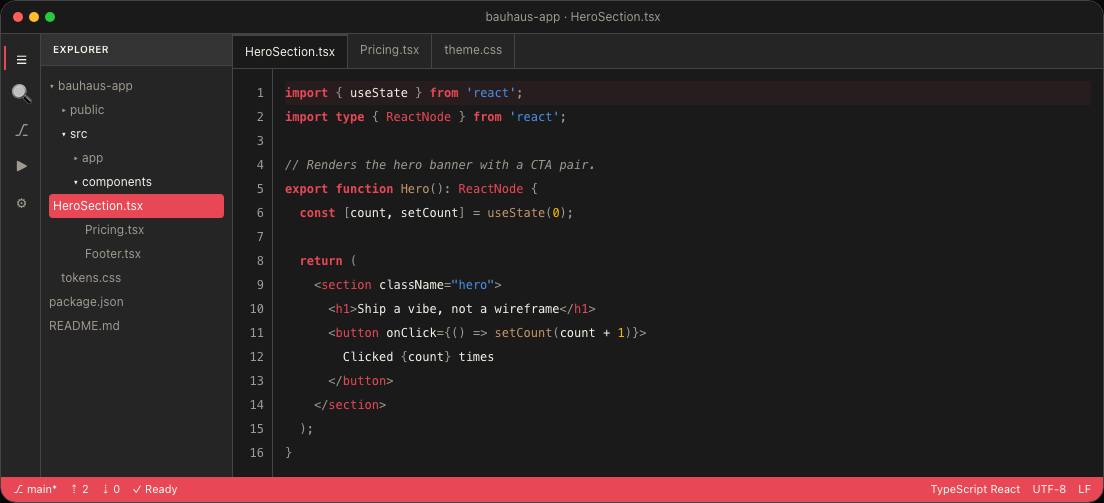Click the main* branch status item
The width and height of the screenshot is (1104, 503).
pos(35,490)
